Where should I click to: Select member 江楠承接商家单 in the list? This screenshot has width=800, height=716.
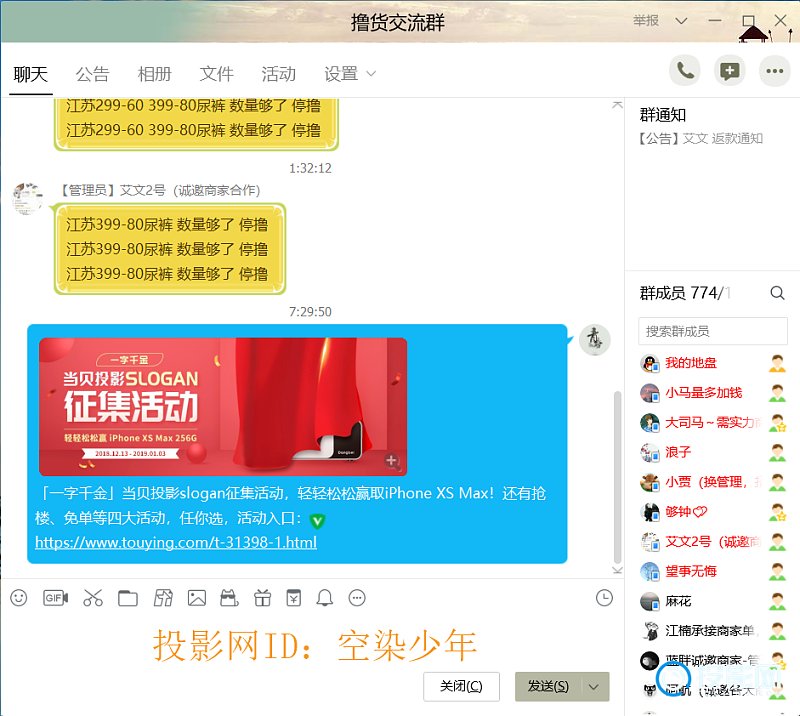click(x=713, y=631)
